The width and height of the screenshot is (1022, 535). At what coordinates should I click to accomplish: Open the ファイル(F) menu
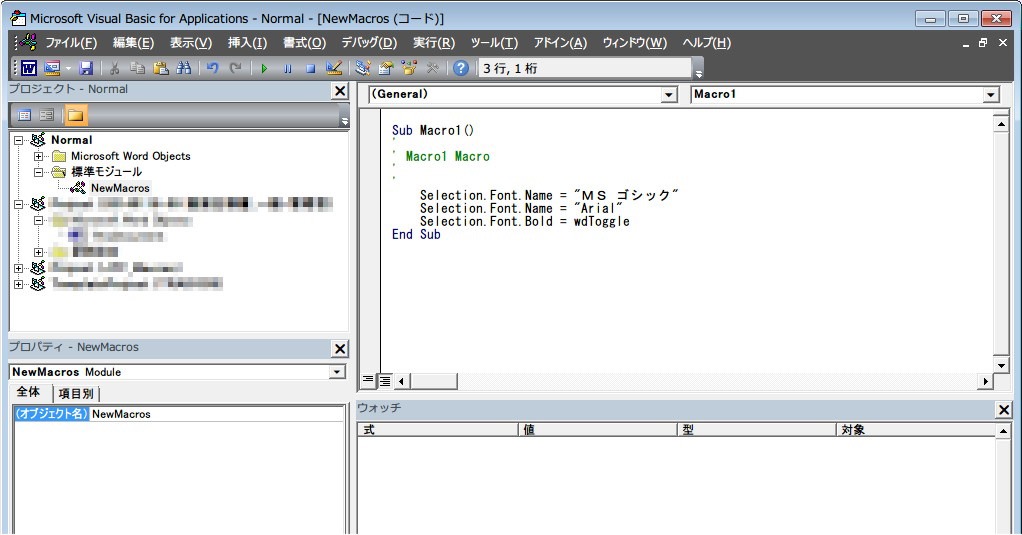71,43
